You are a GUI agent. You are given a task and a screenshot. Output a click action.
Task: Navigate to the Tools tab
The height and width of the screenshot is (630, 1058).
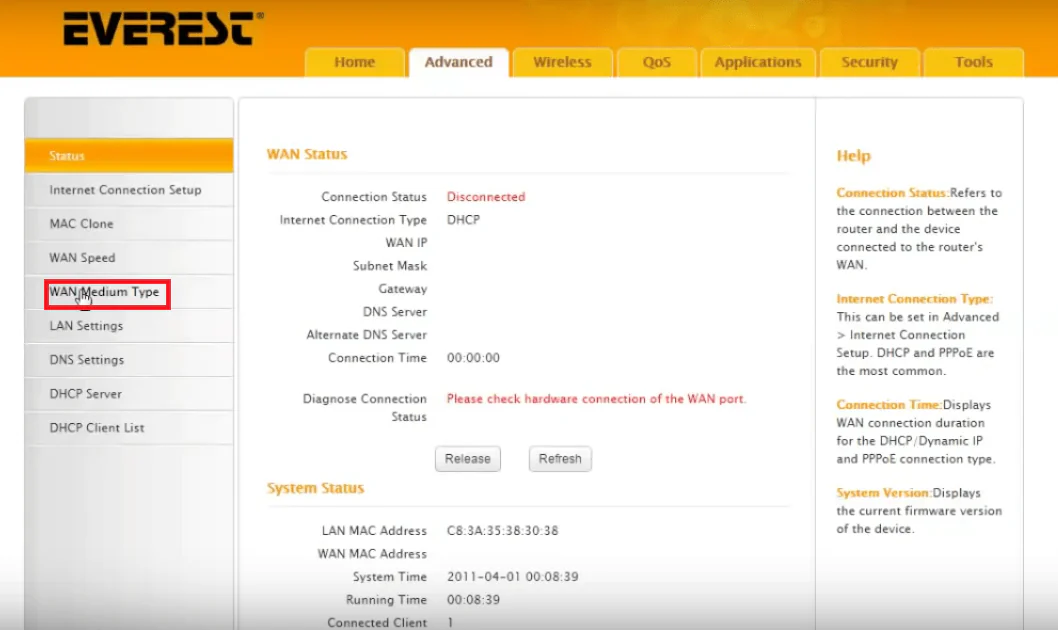973,62
